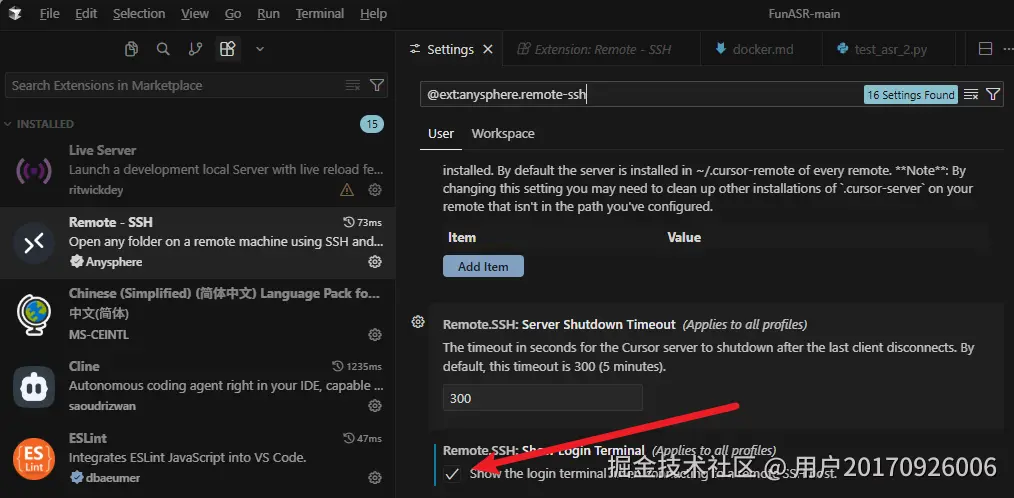Select the Workspace settings scope tab
Screen dimensions: 1014x498
coord(503,134)
